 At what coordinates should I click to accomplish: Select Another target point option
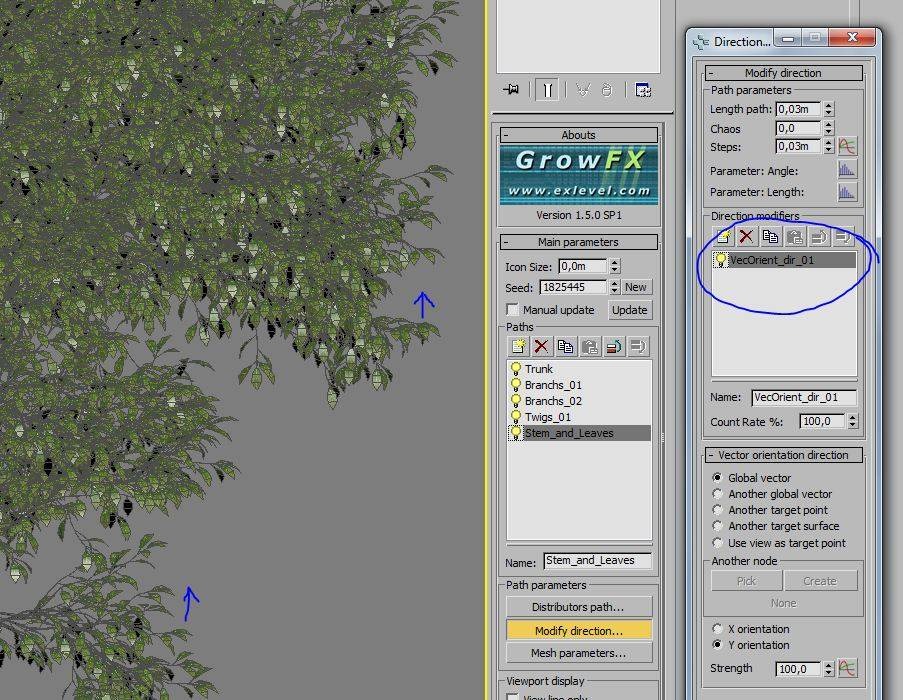717,510
